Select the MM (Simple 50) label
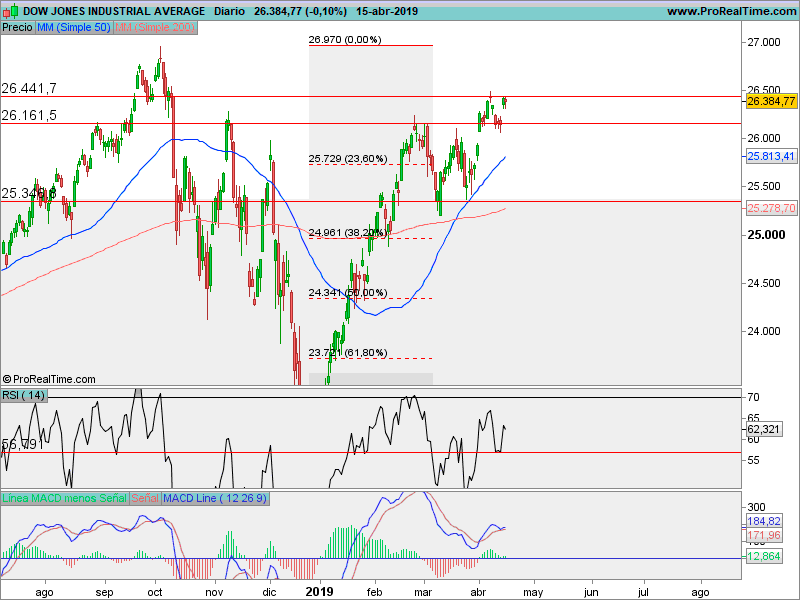 [x=74, y=28]
